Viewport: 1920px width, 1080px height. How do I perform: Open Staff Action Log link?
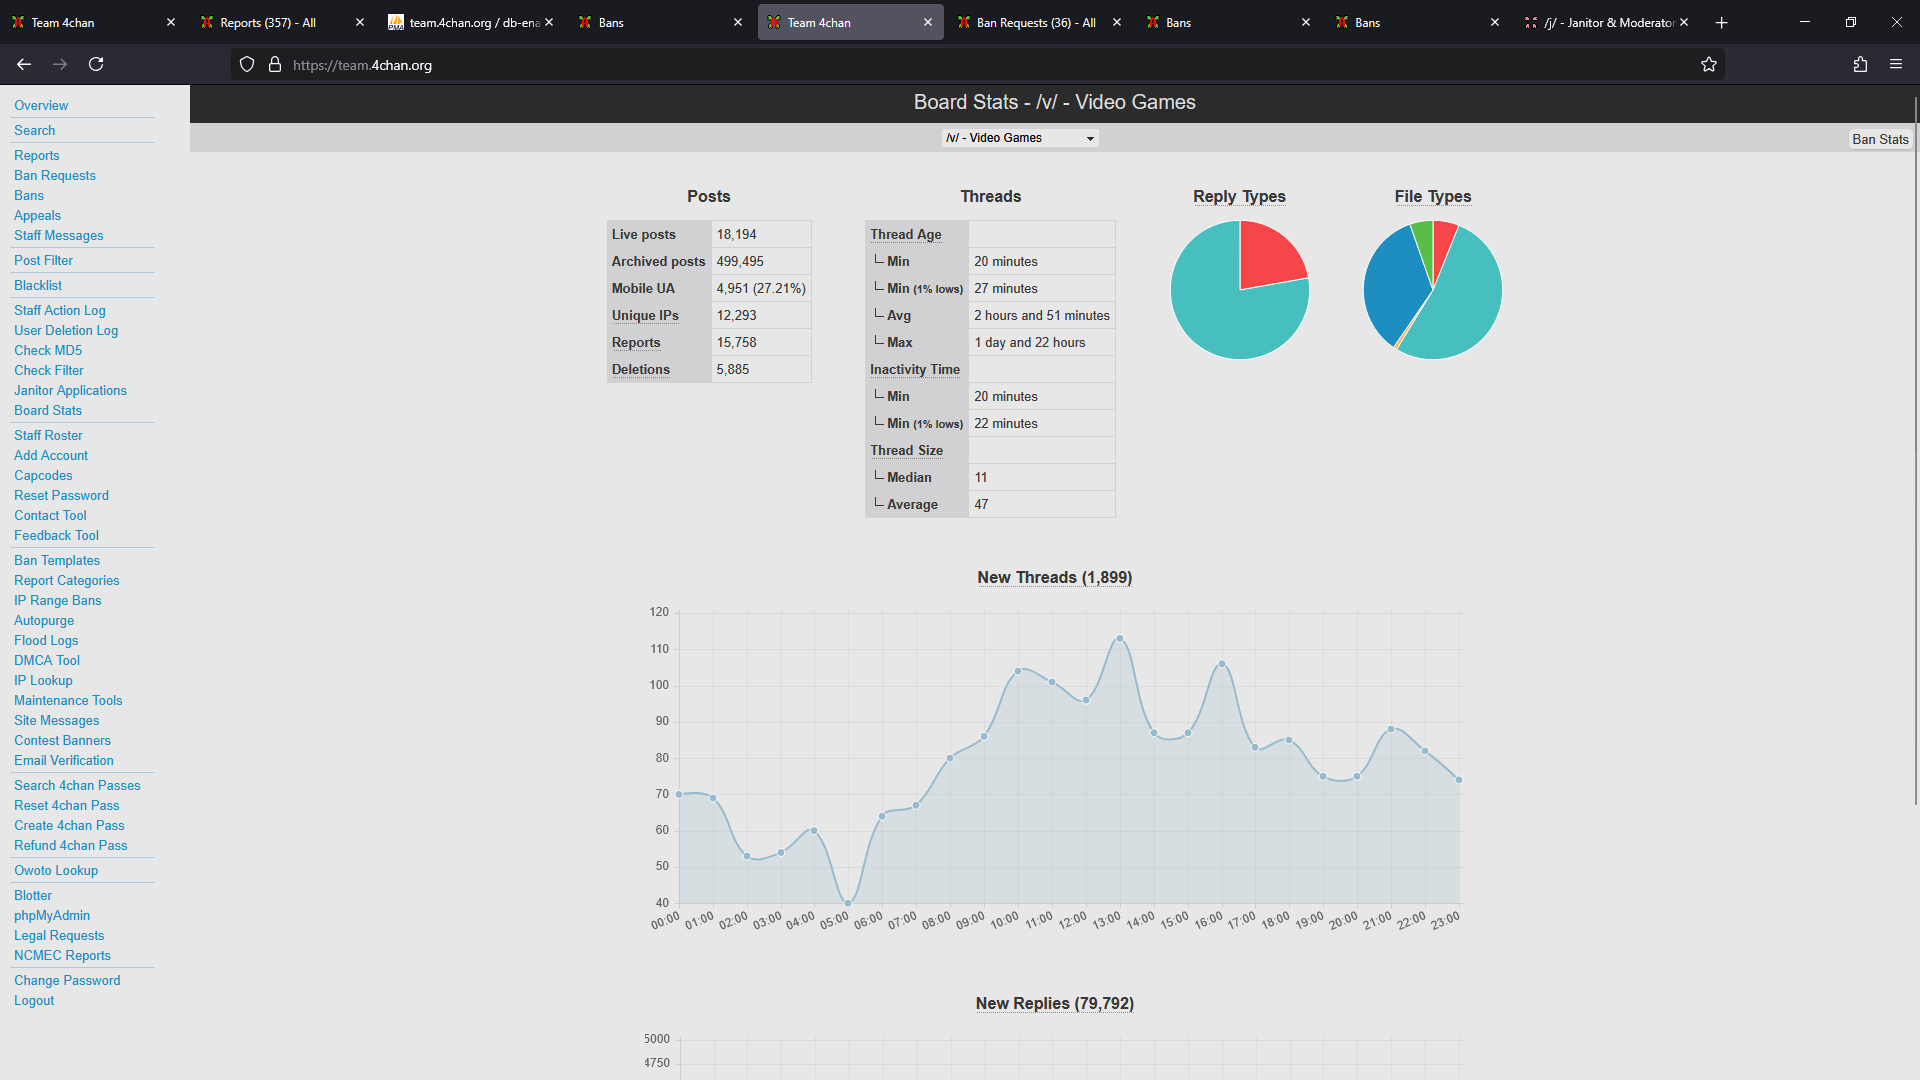coord(60,310)
